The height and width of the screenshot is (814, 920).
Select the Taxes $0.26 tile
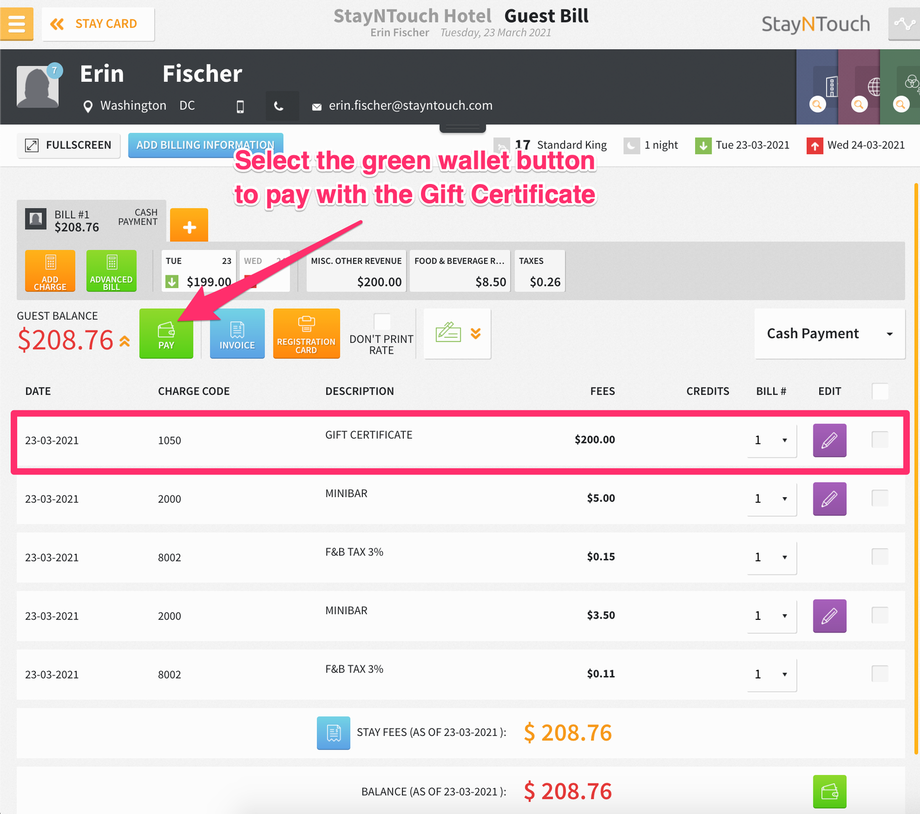click(540, 271)
